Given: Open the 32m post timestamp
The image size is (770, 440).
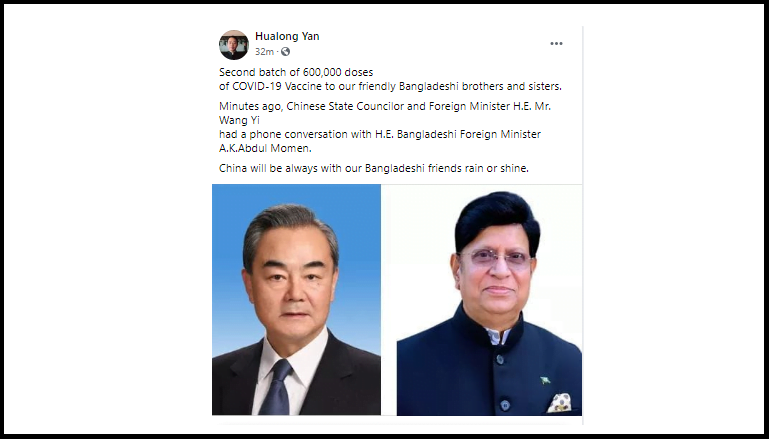Looking at the screenshot, I should 264,52.
